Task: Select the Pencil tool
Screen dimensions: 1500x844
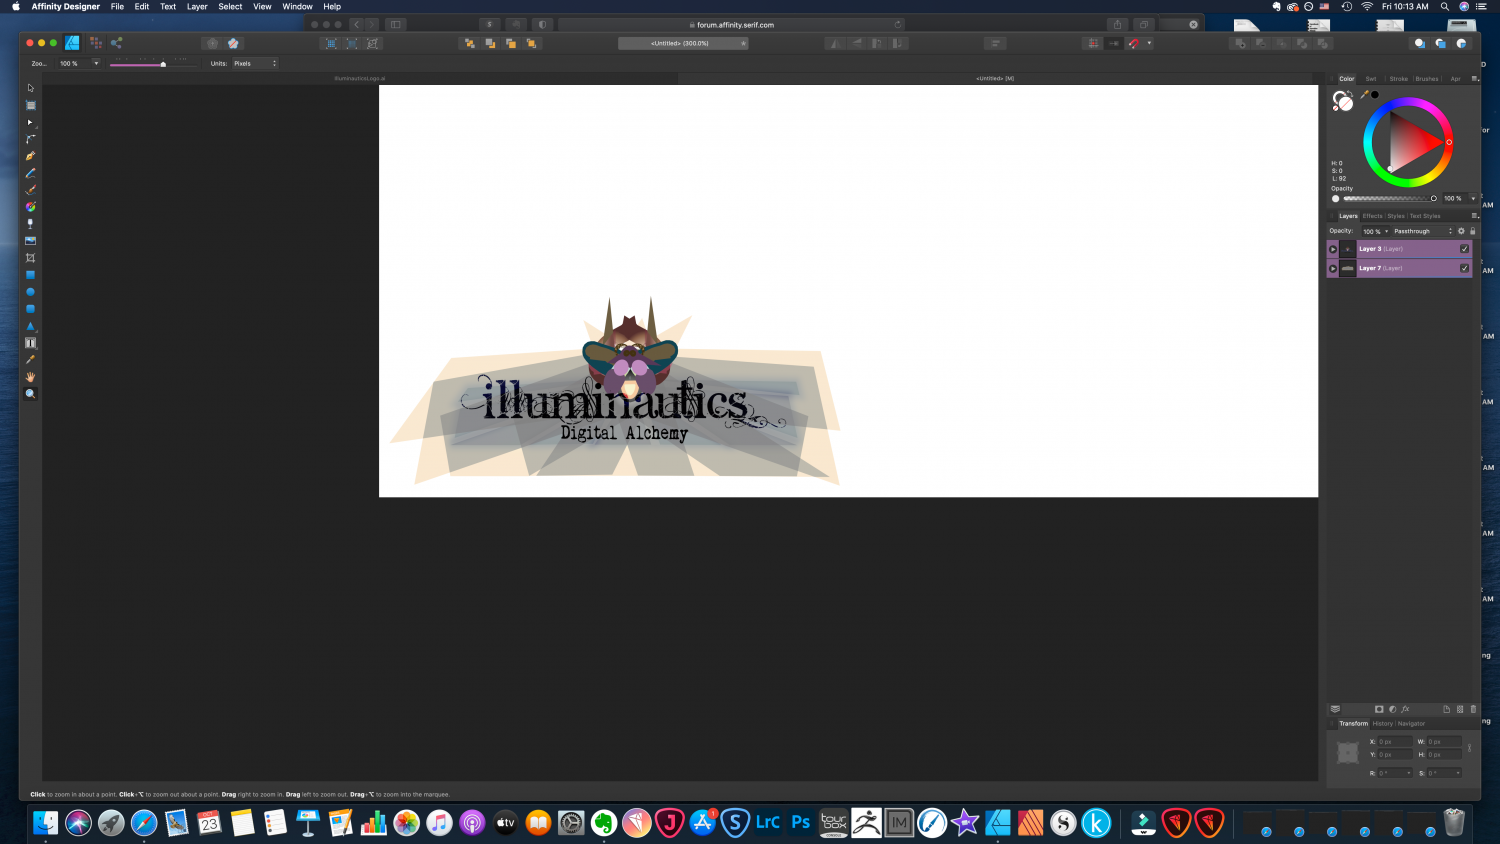Action: (30, 173)
